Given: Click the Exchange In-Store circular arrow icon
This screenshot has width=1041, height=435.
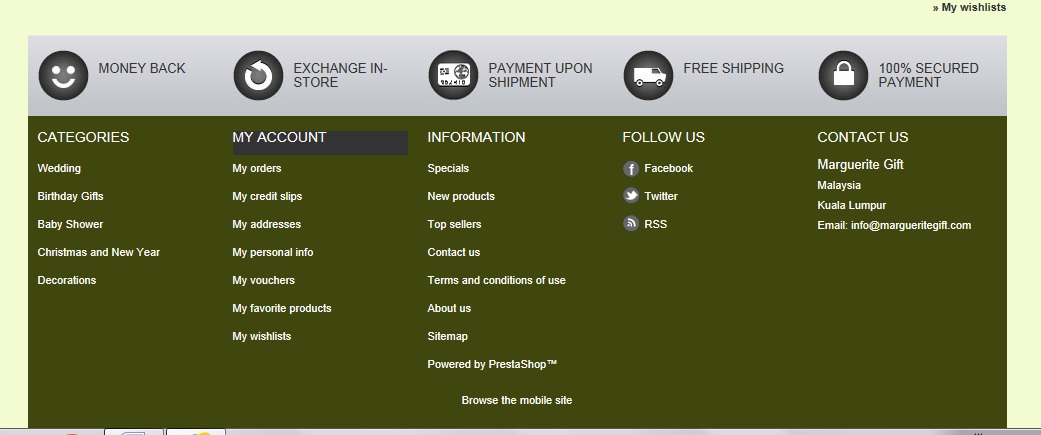Looking at the screenshot, I should point(258,76).
